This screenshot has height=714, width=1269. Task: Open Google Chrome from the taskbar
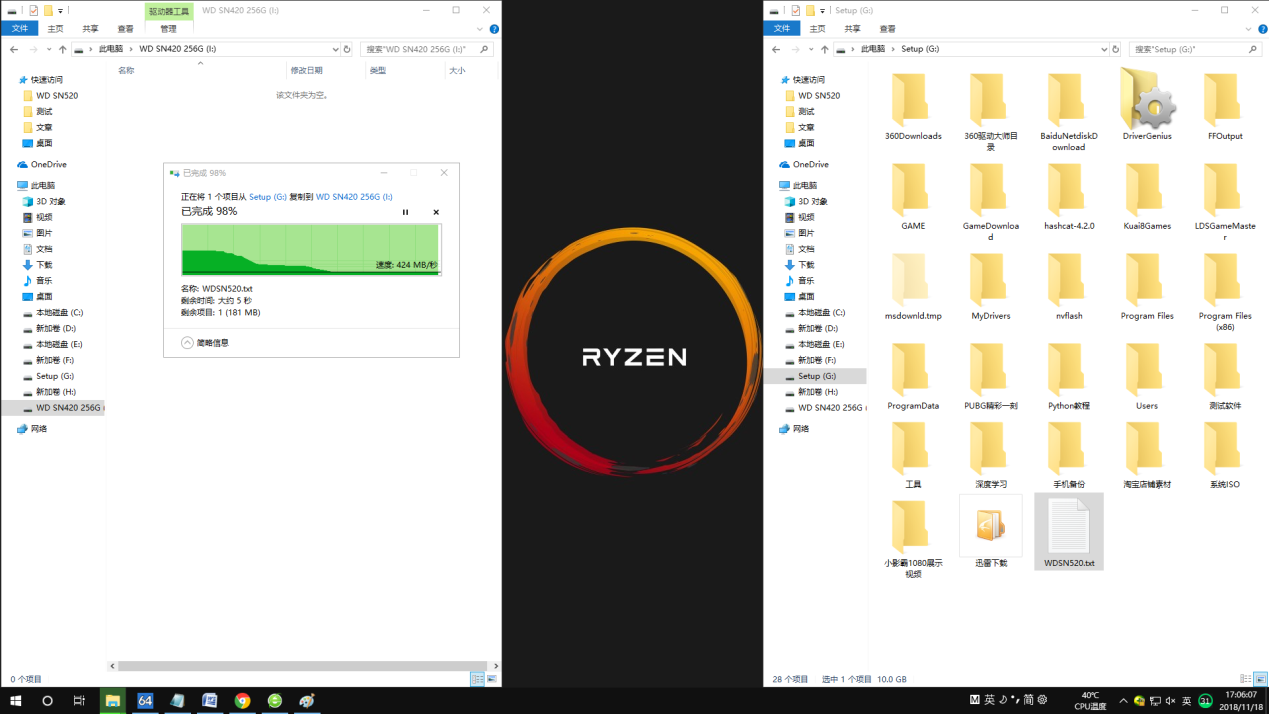[x=242, y=701]
